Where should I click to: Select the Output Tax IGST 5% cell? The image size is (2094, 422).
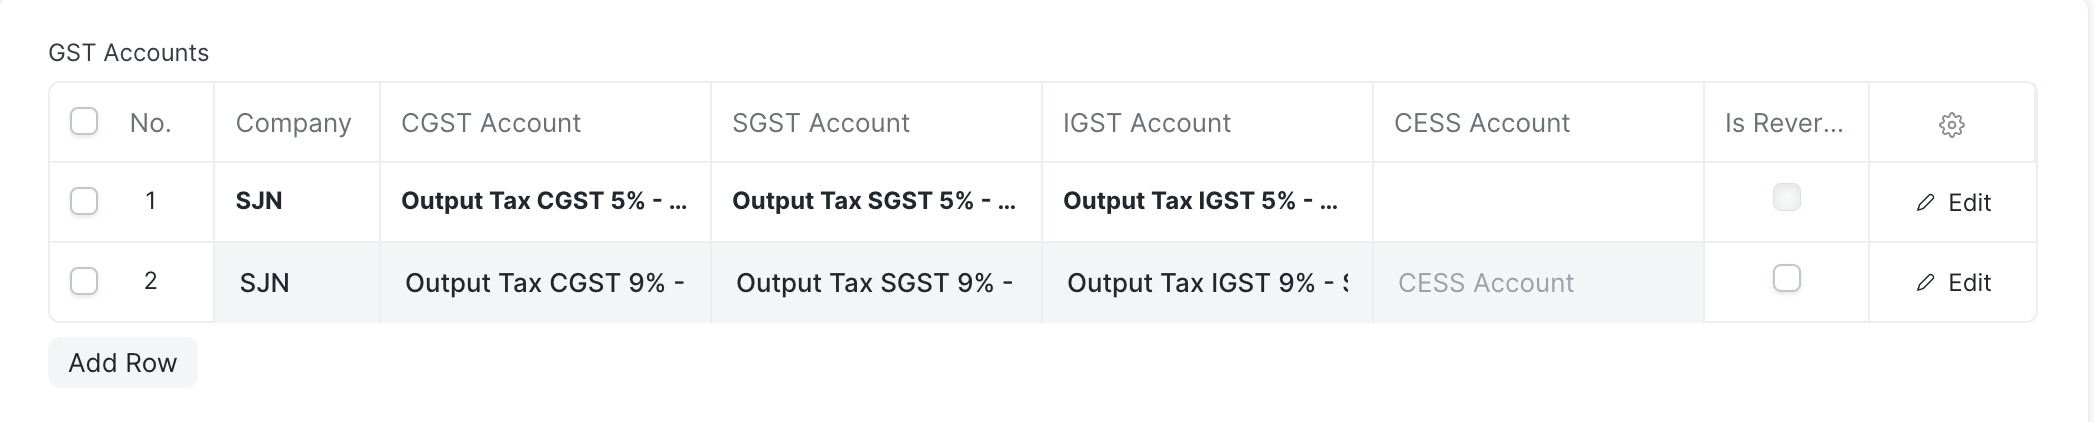(x=1207, y=202)
